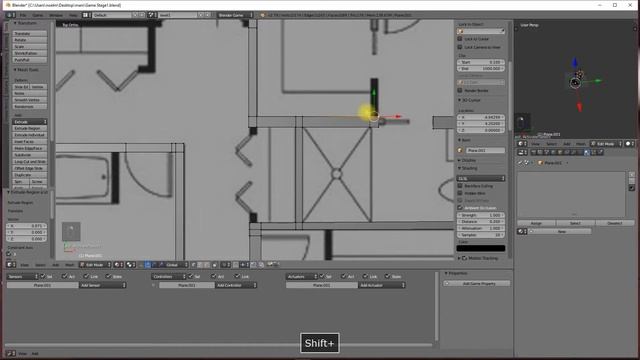This screenshot has width=640, height=360.
Task: Click the Shrink/Fatten button
Action: click(x=29, y=53)
